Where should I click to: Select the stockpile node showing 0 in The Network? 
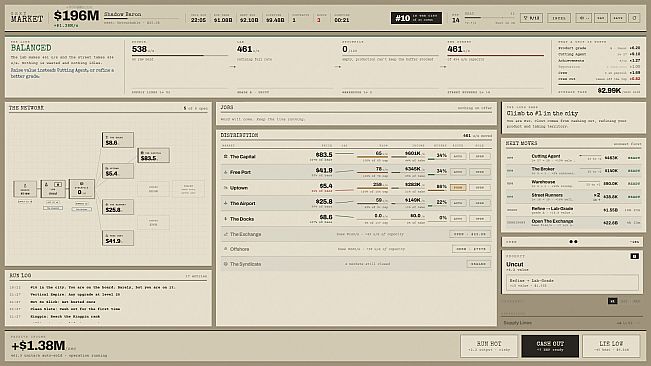82,189
